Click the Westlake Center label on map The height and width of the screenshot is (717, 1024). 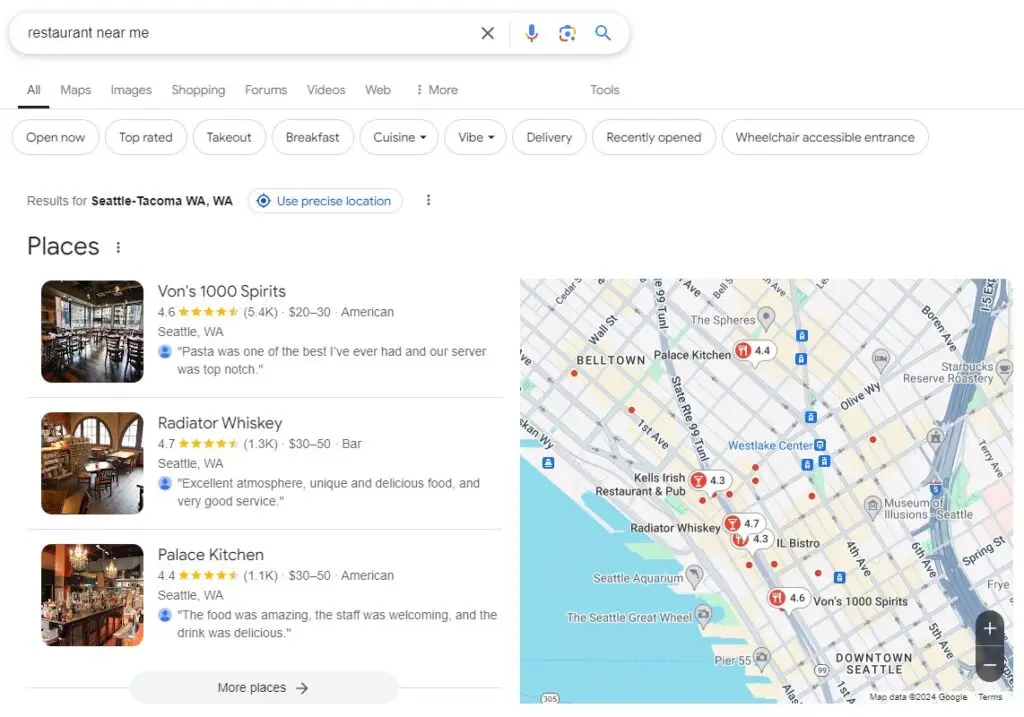point(771,445)
